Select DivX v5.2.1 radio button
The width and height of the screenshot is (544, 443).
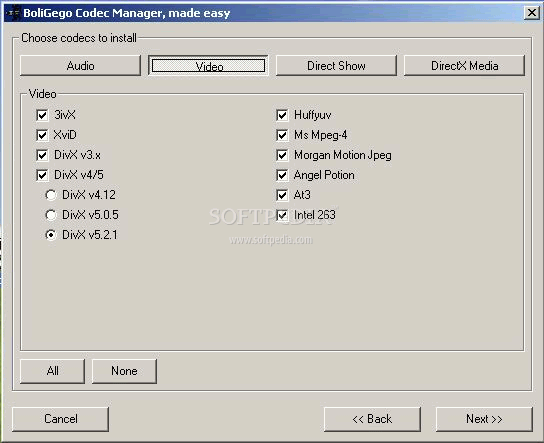(x=51, y=235)
